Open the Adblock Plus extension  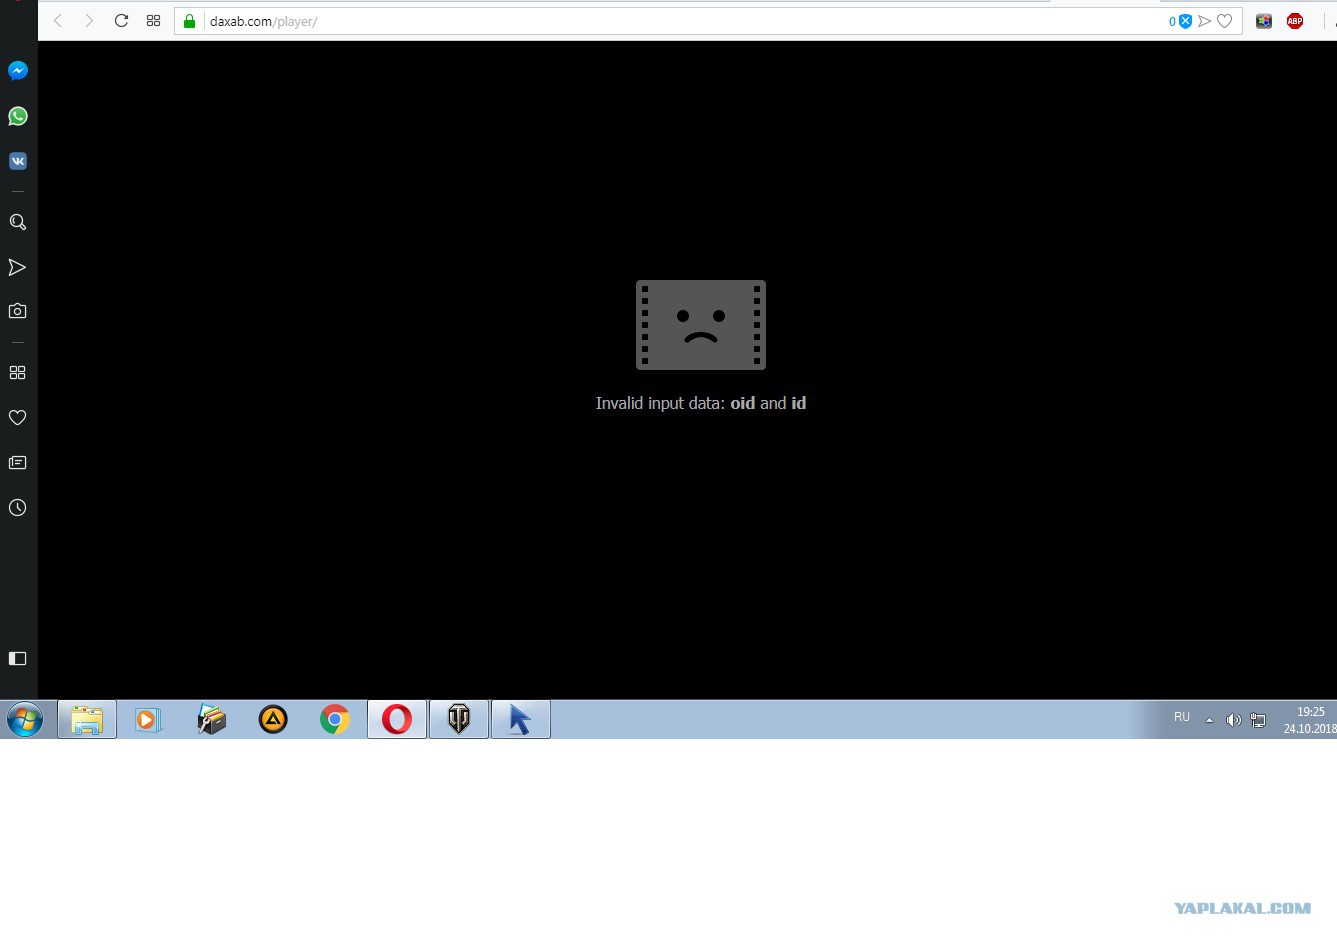coord(1295,21)
